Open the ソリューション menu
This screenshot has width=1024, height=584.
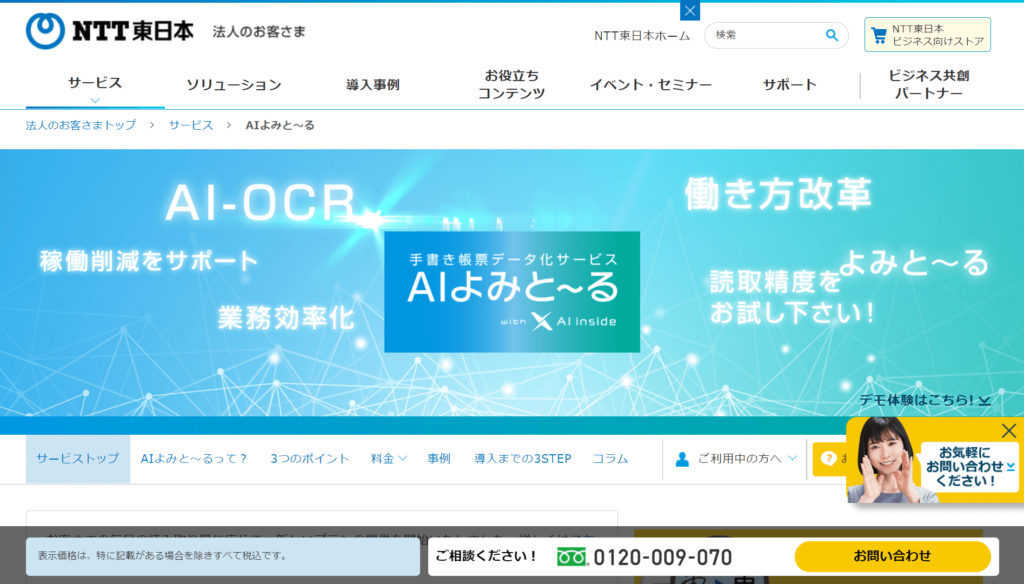pyautogui.click(x=234, y=85)
